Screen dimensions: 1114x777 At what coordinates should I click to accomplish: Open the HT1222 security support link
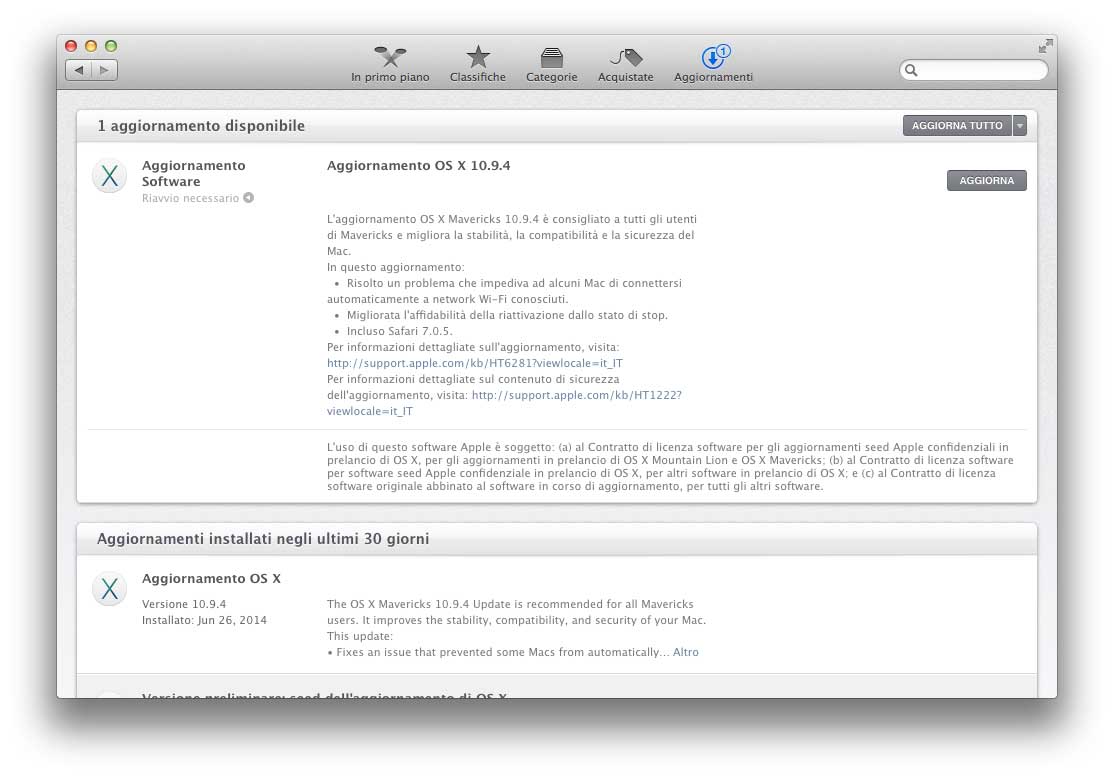[576, 395]
